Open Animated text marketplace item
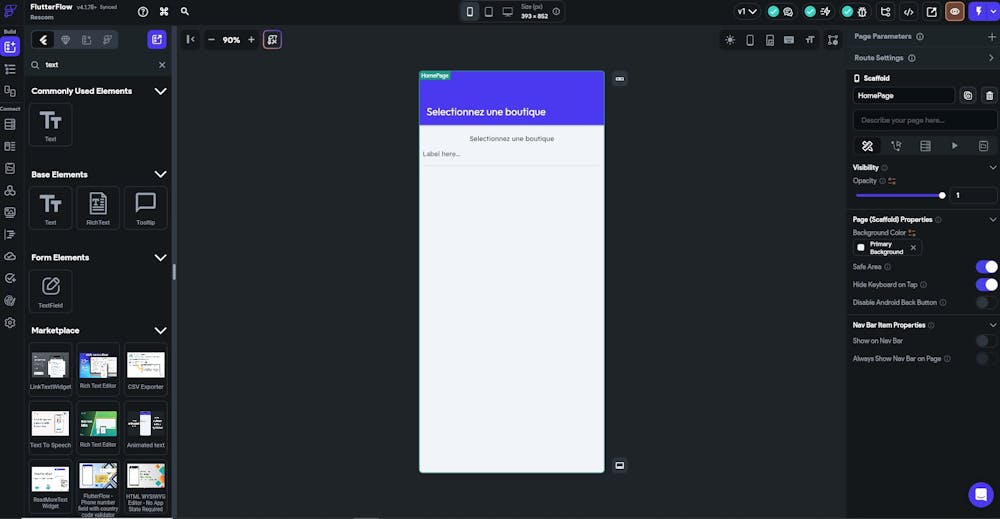The height and width of the screenshot is (519, 1000). tap(145, 427)
